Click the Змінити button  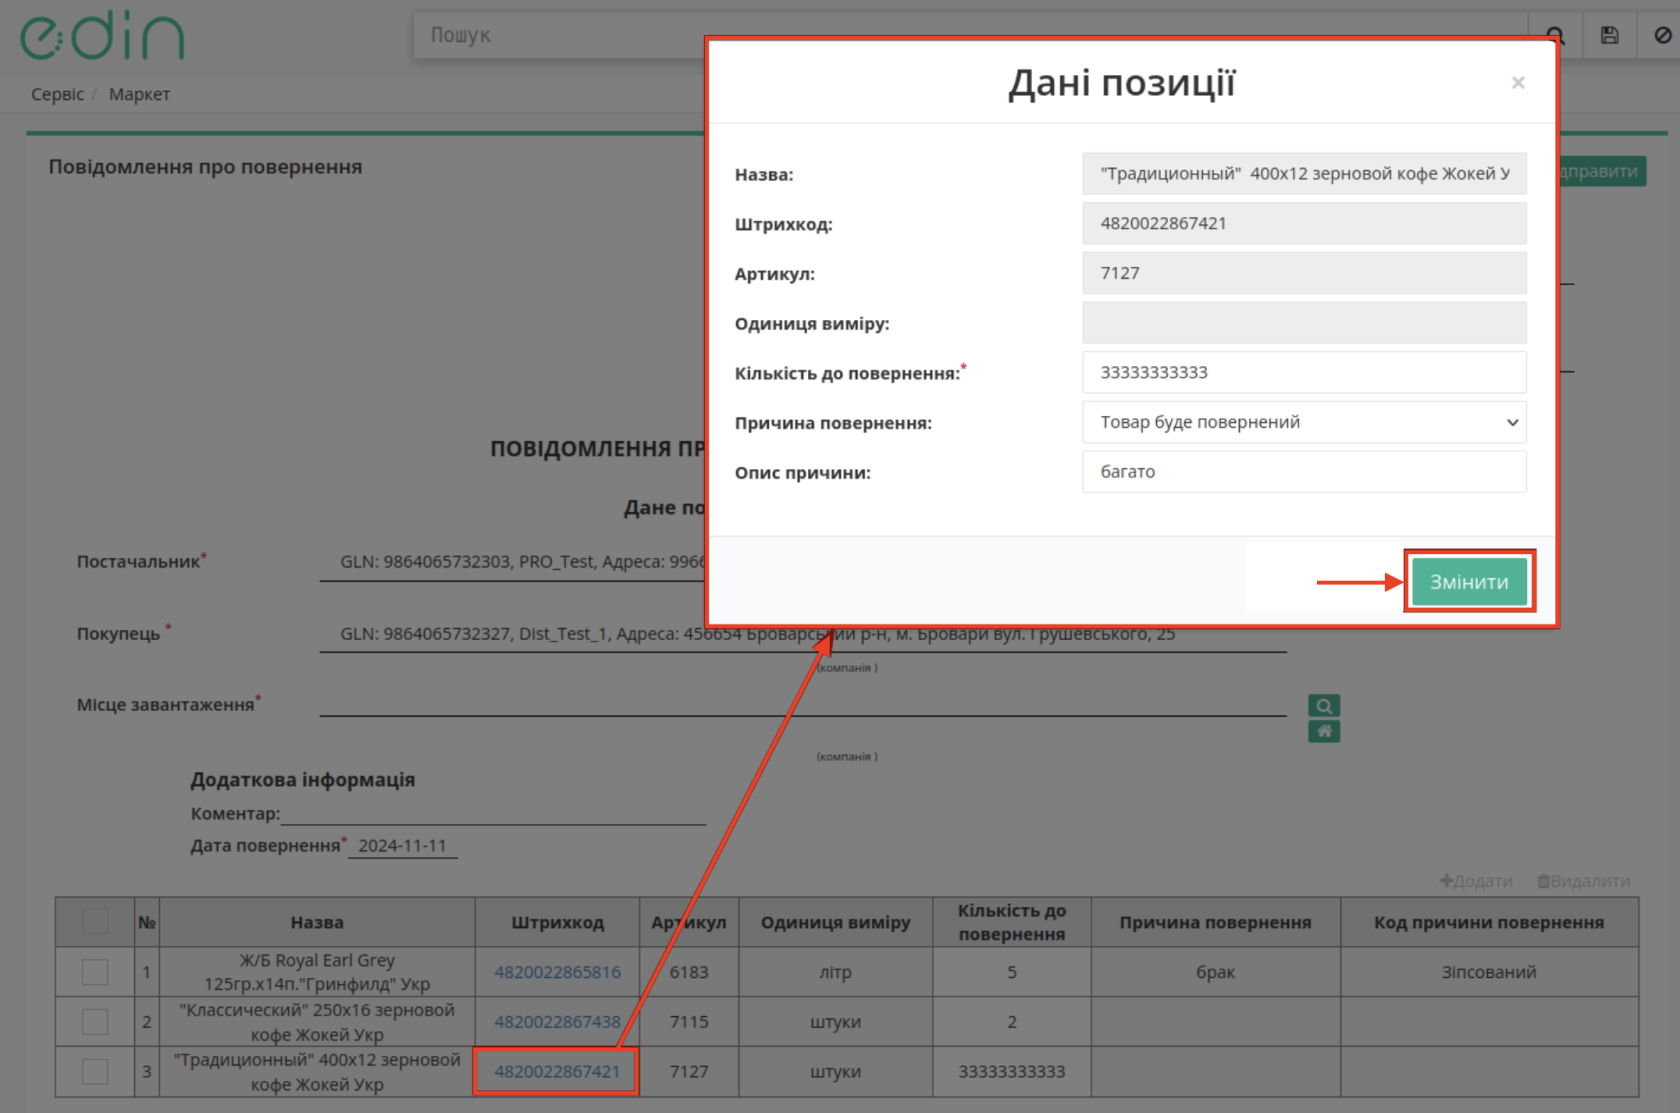(x=1469, y=582)
